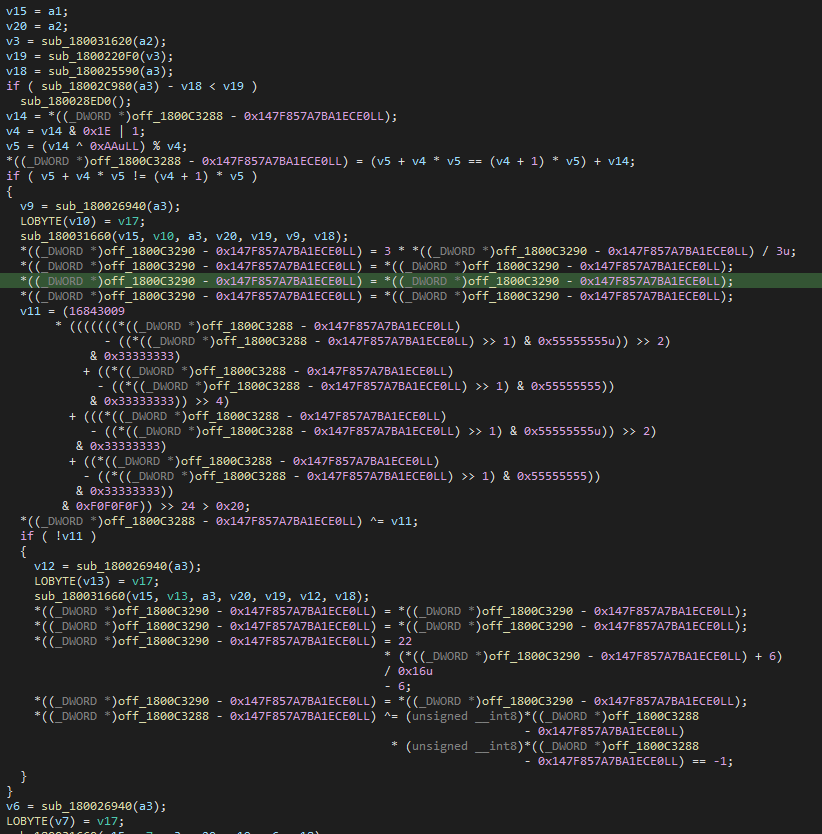Viewport: 822px width, 834px height.
Task: Select the variable v20 on line two
Action: point(17,26)
